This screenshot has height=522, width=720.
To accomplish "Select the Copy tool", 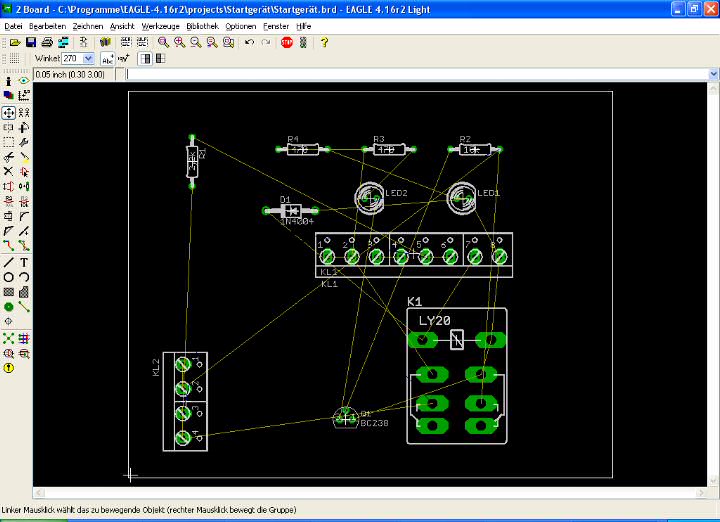I will [x=24, y=112].
